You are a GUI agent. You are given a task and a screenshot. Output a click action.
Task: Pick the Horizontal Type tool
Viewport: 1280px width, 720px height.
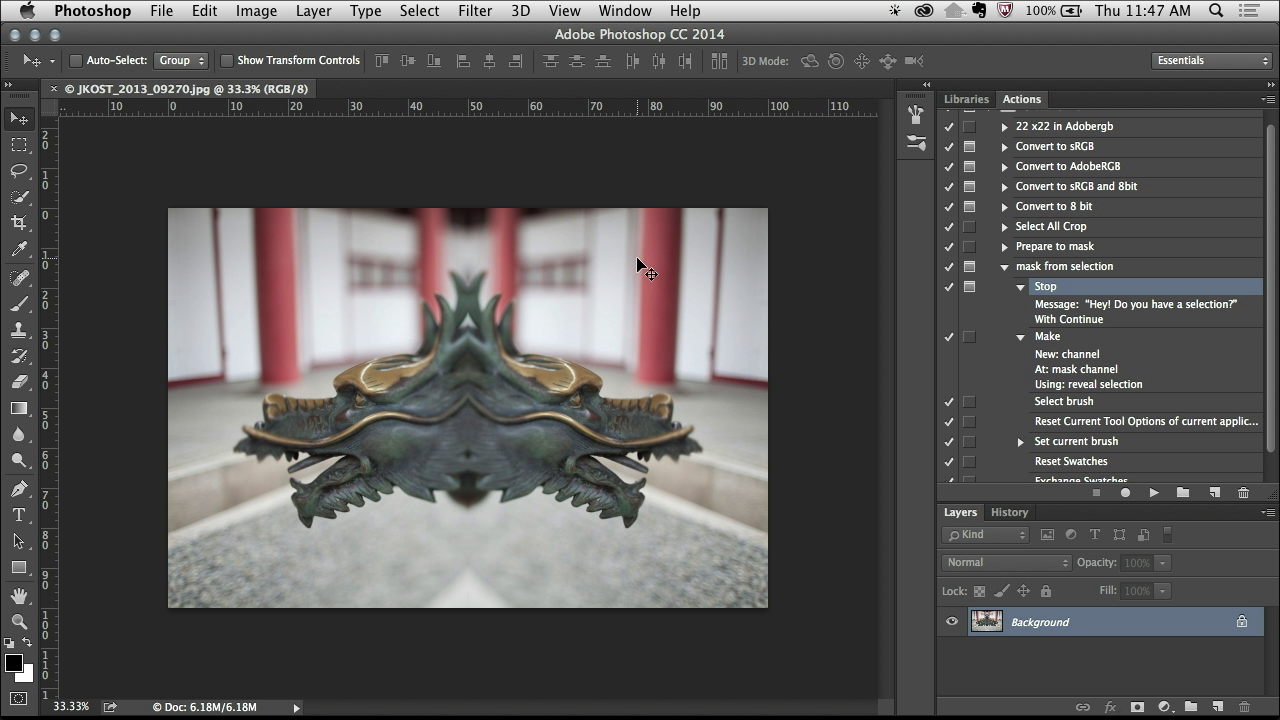coord(19,515)
